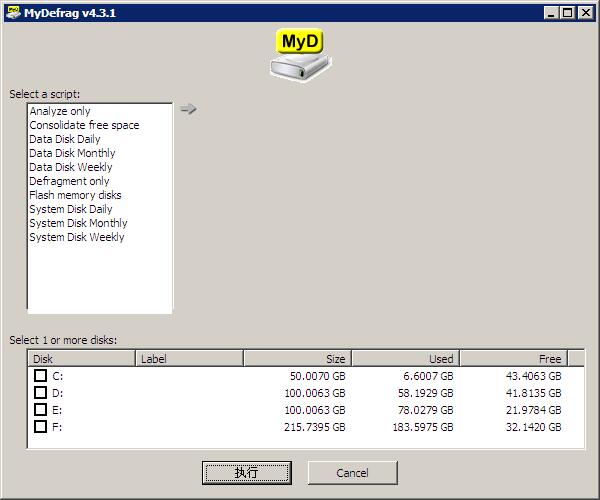600x500 pixels.
Task: Click used value 58.1929 GB
Action: [x=426, y=393]
